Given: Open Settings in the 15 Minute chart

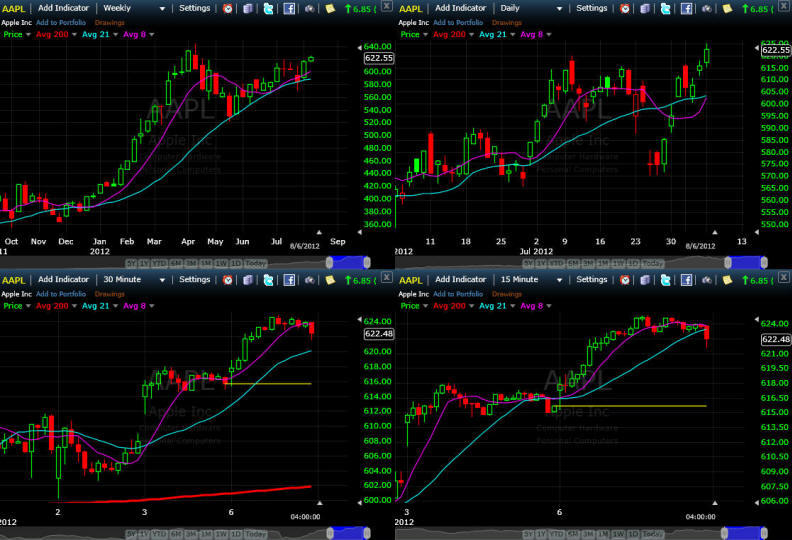Looking at the screenshot, I should [x=591, y=279].
